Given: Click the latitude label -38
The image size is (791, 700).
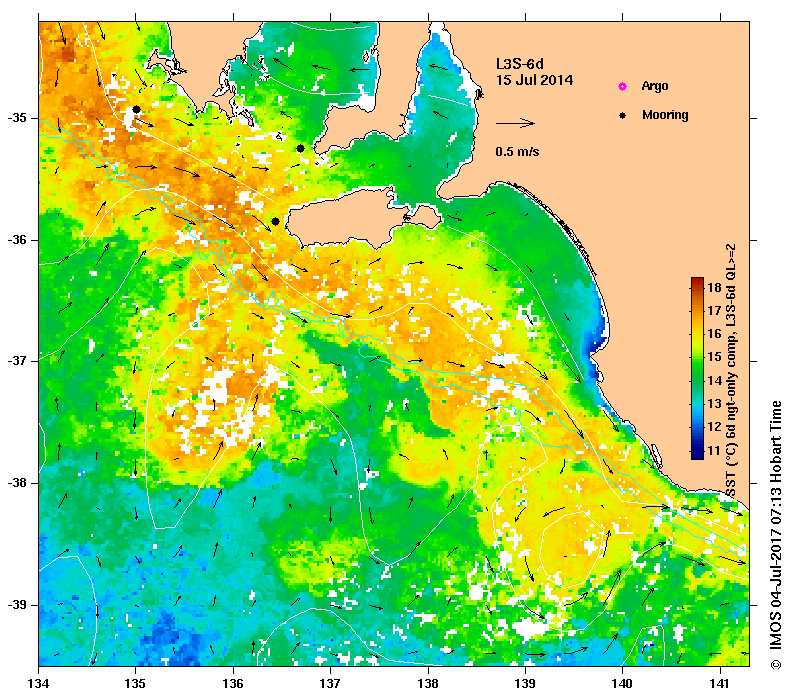Looking at the screenshot, I should 16,483.
